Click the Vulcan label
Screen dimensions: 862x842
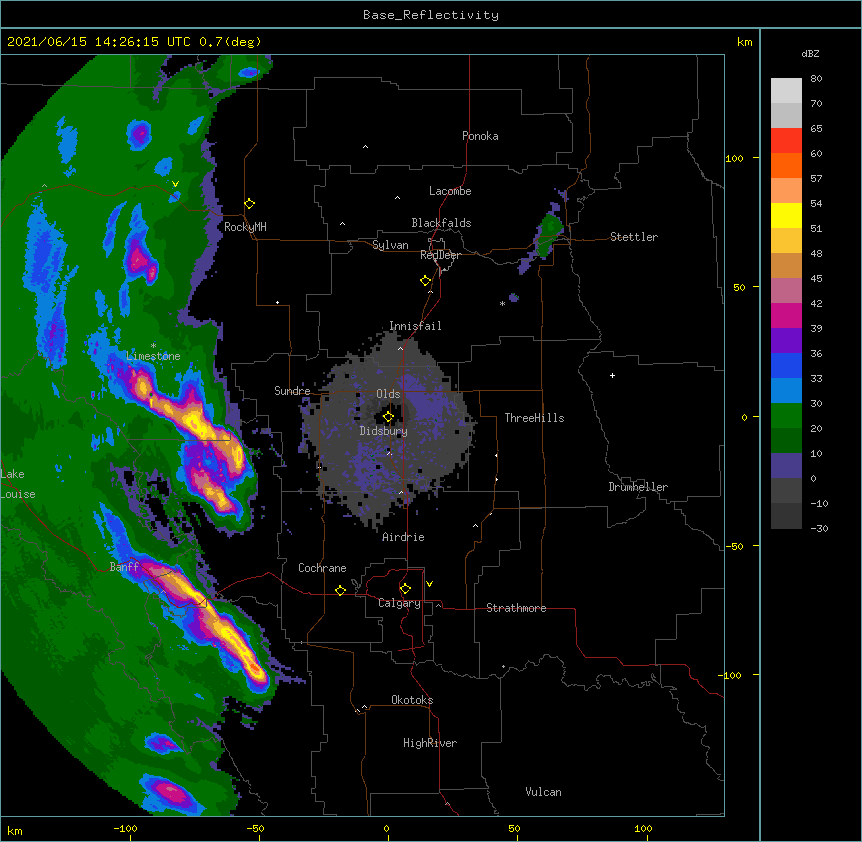tap(543, 792)
